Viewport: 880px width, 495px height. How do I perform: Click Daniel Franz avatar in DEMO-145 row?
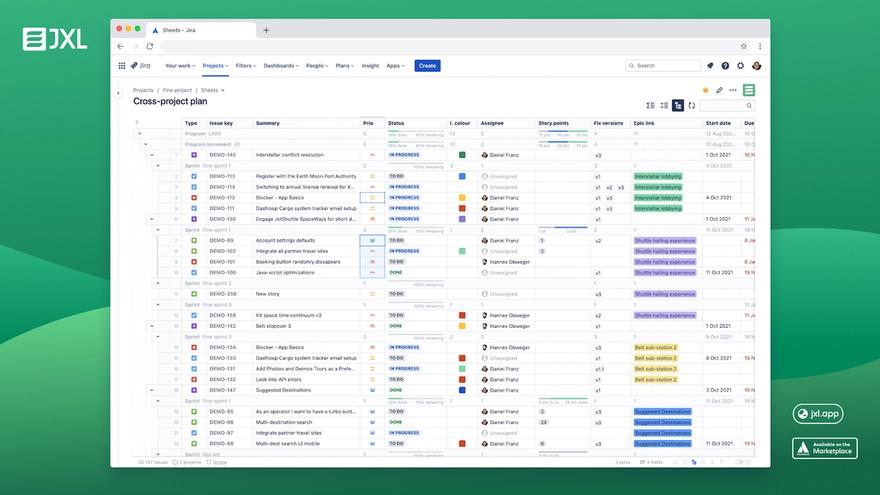(x=484, y=155)
